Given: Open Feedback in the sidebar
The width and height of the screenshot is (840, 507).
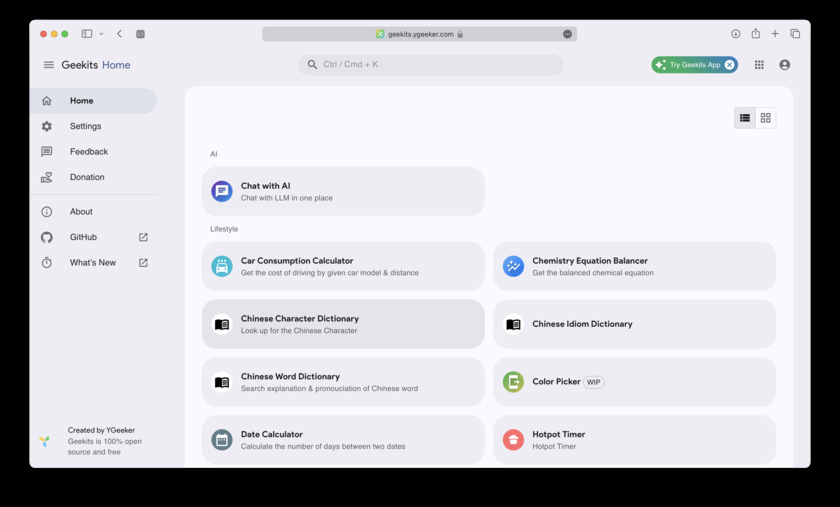Looking at the screenshot, I should coord(93,152).
